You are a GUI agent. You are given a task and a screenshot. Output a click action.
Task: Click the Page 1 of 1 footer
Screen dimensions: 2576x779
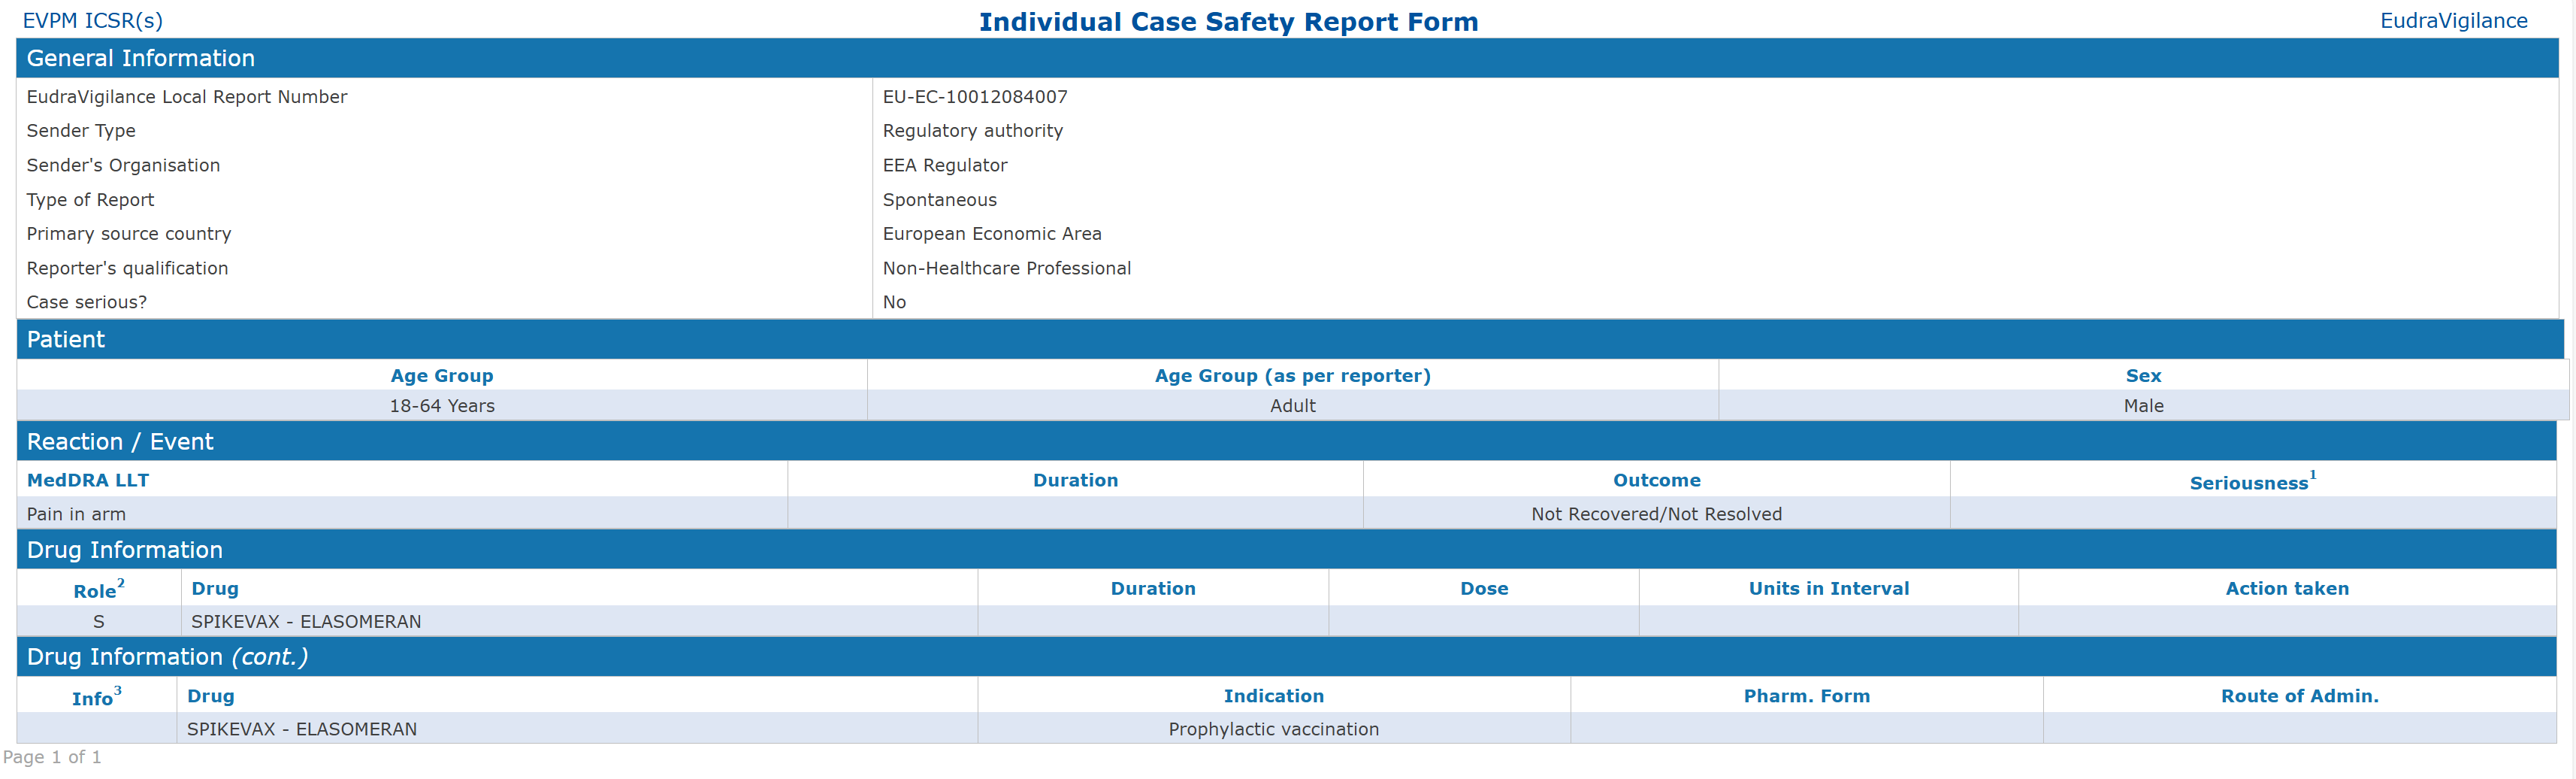pos(52,757)
